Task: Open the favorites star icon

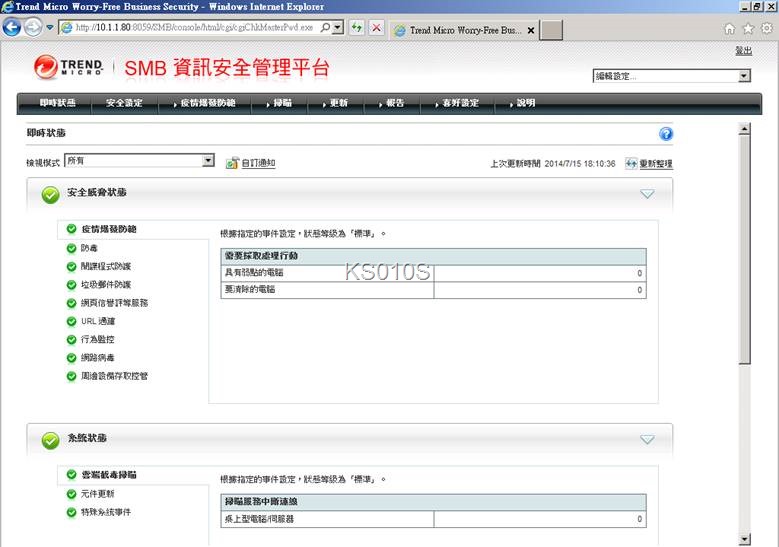Action: 748,29
